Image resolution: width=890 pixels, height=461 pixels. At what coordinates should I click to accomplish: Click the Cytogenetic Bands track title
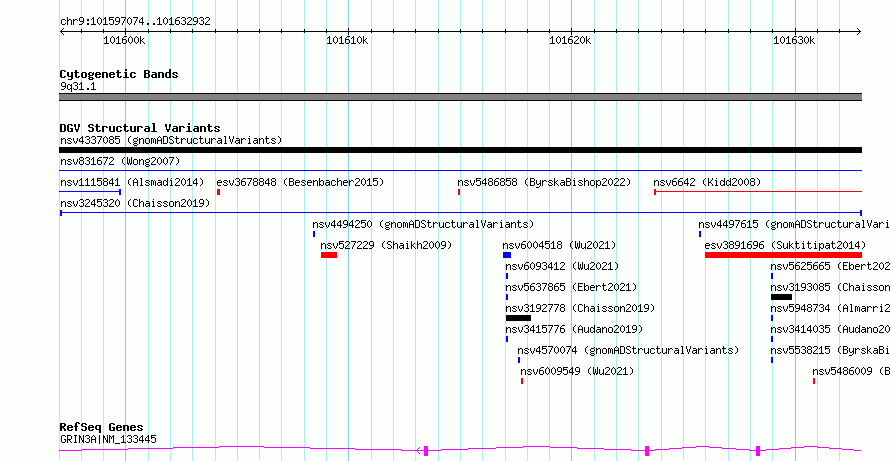tap(119, 74)
